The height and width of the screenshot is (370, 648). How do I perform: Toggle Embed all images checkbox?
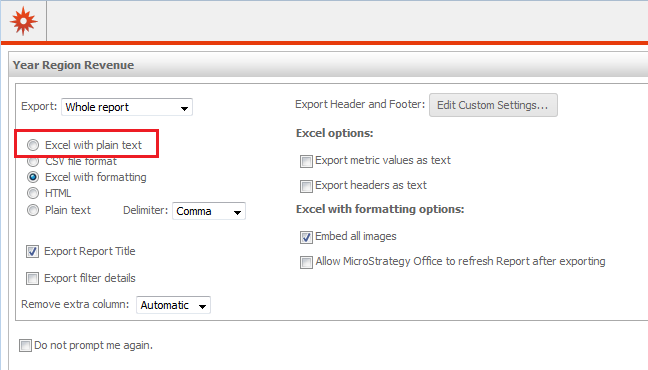click(306, 237)
